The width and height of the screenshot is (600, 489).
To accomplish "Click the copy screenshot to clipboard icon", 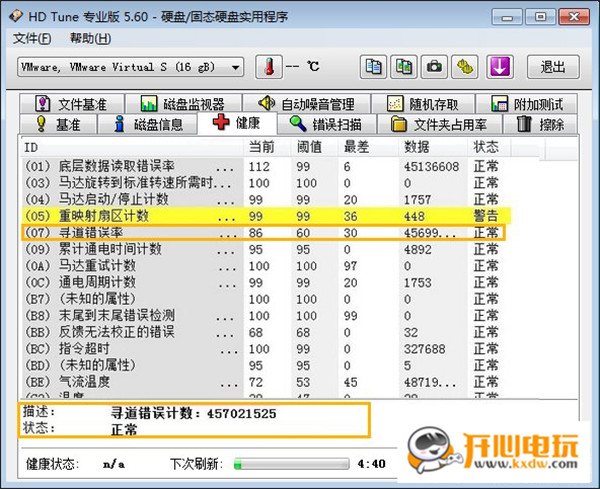I will [404, 67].
